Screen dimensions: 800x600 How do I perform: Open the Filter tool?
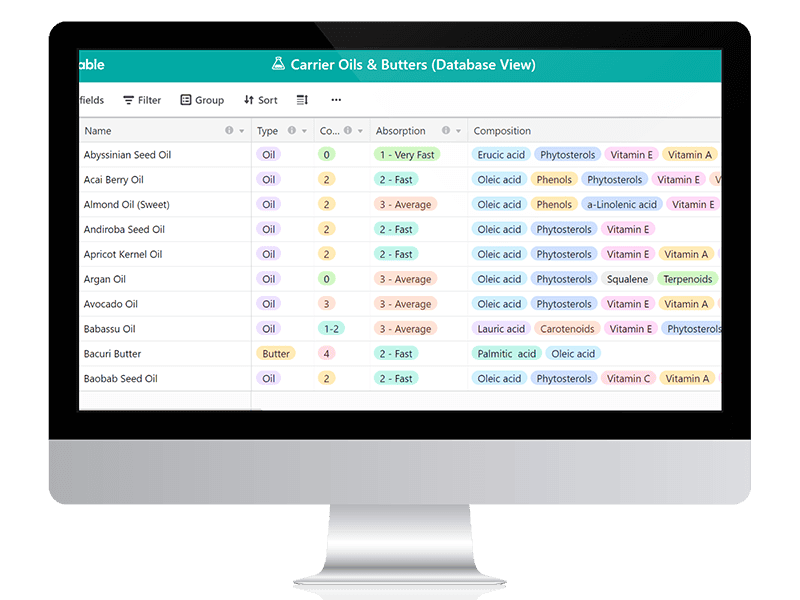pyautogui.click(x=141, y=100)
